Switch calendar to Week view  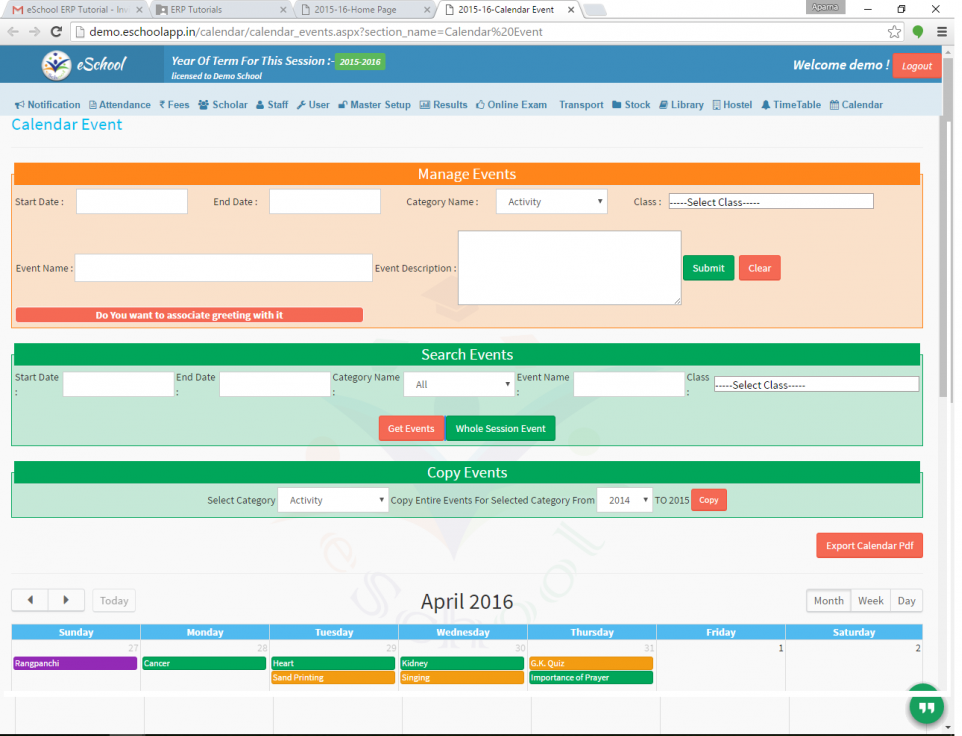870,600
